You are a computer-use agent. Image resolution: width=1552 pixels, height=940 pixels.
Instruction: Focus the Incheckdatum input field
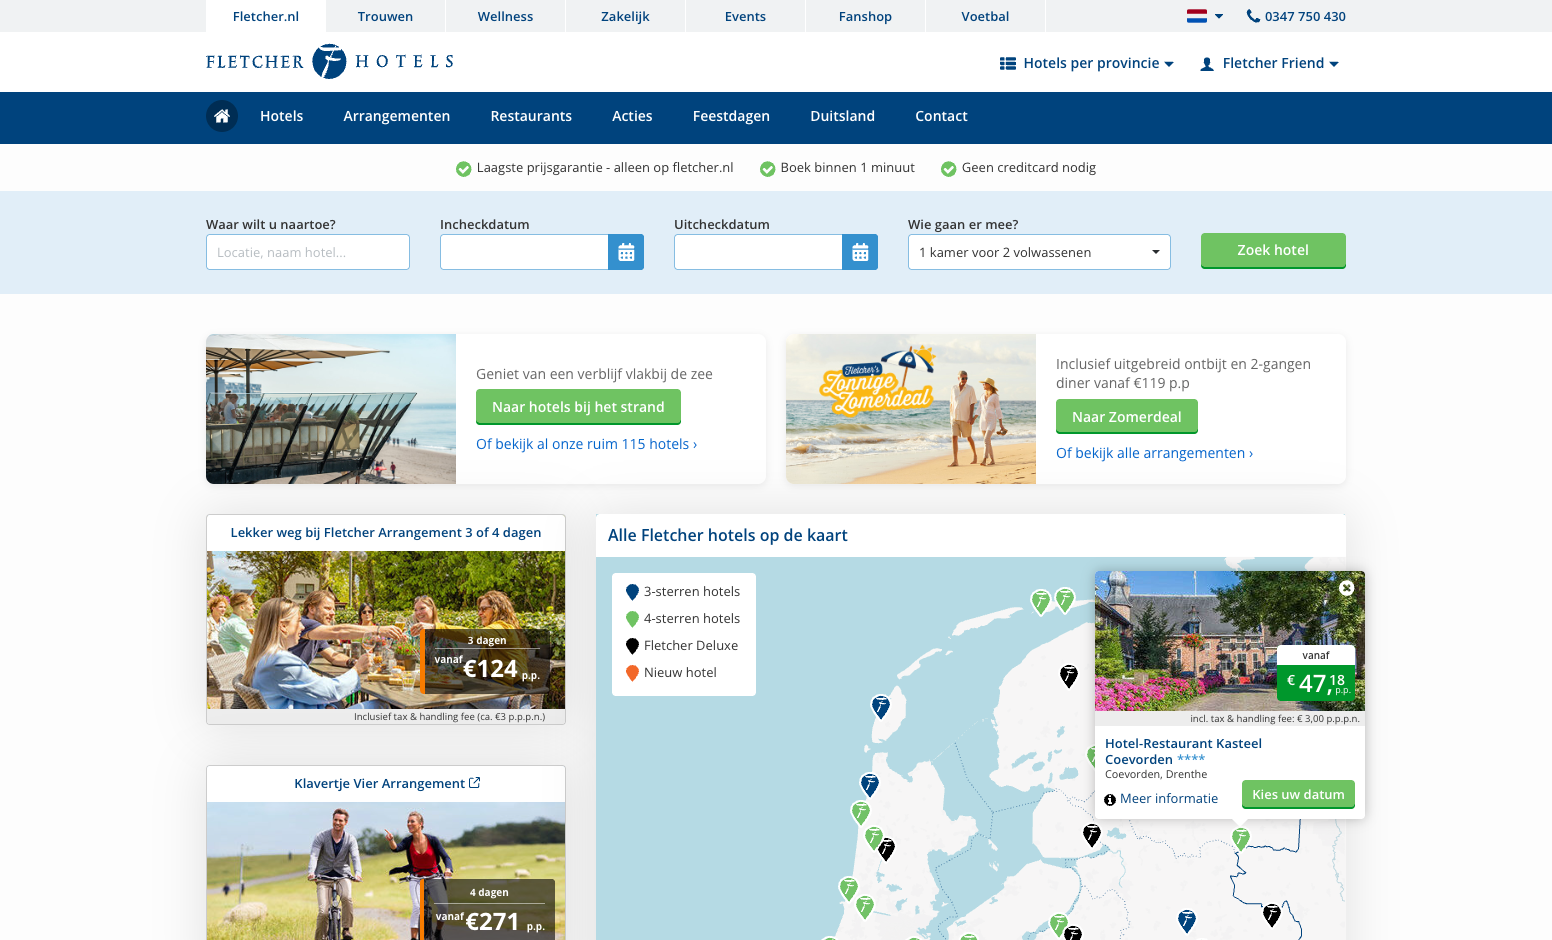point(524,252)
